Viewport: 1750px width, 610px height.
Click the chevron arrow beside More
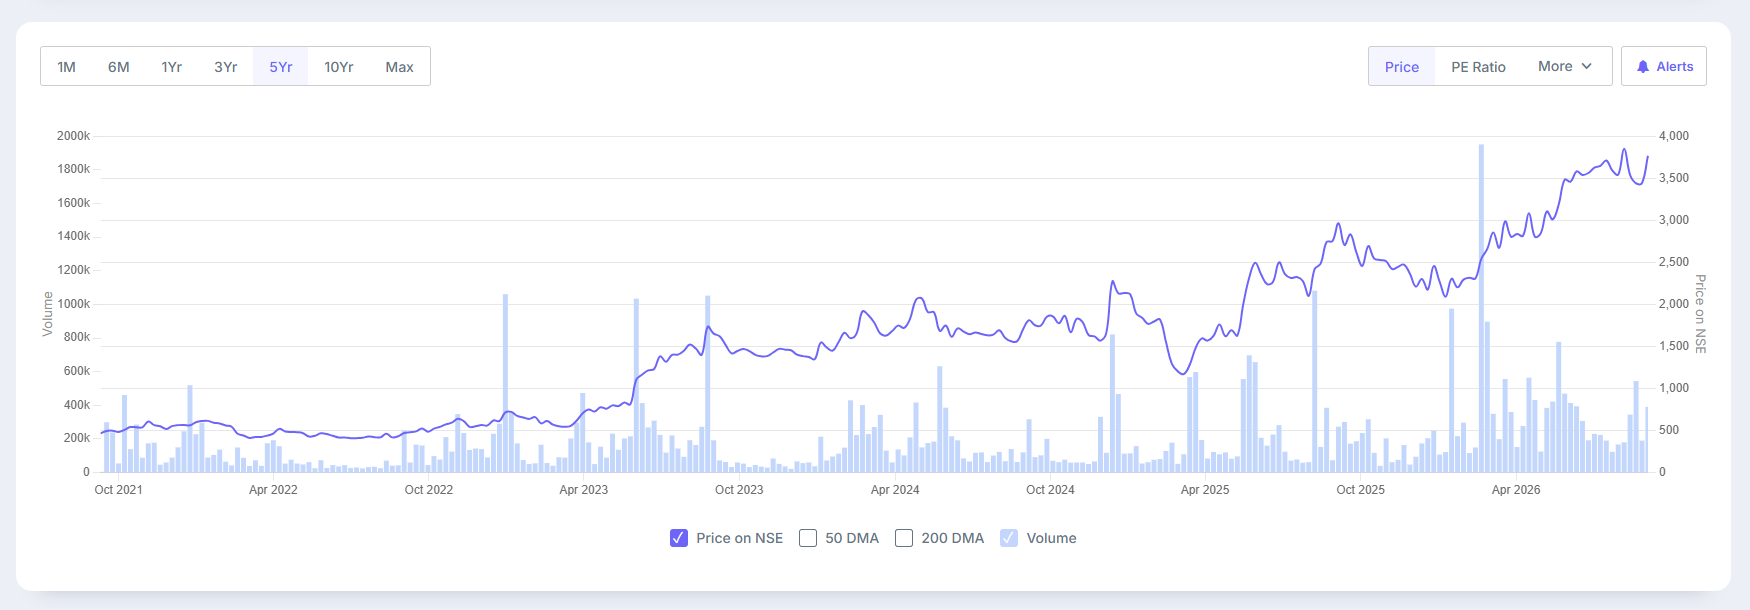click(x=1586, y=66)
